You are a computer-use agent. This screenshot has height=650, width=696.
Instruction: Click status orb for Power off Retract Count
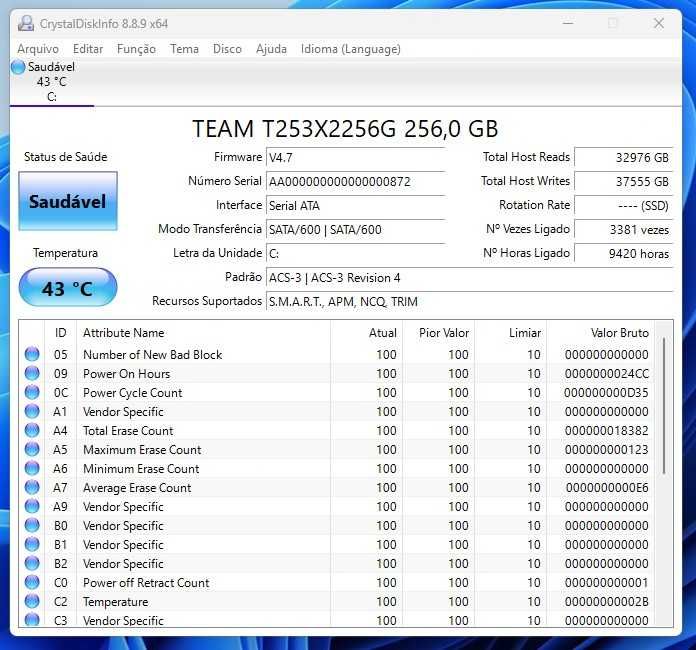click(x=32, y=583)
